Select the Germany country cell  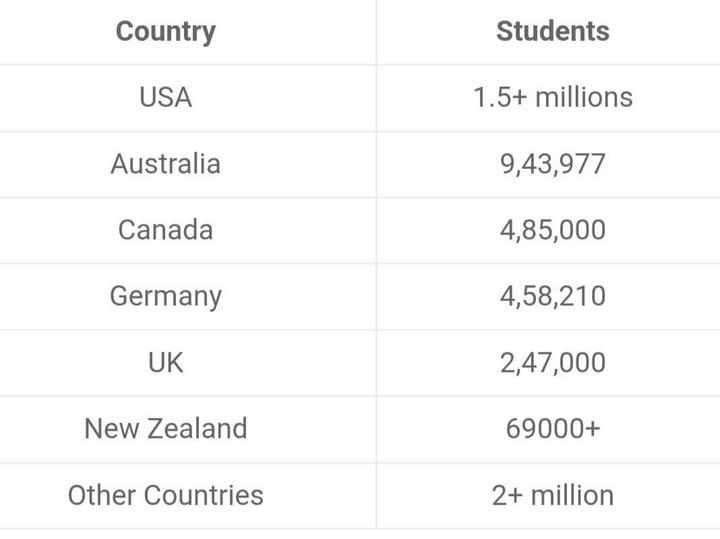[x=165, y=296]
